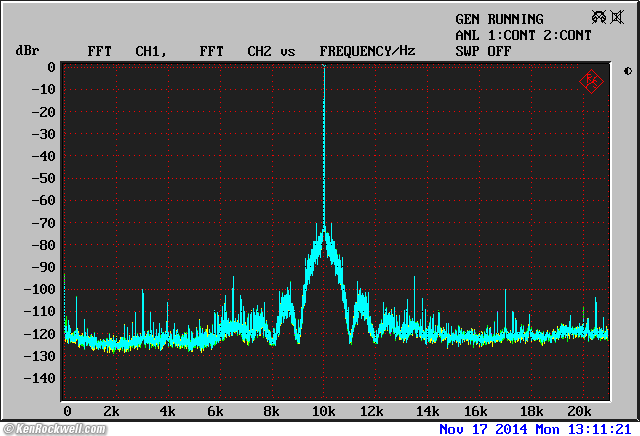This screenshot has height=436, width=640.
Task: Click the red Rohde & Schwarz diamond logo
Action: pos(591,81)
